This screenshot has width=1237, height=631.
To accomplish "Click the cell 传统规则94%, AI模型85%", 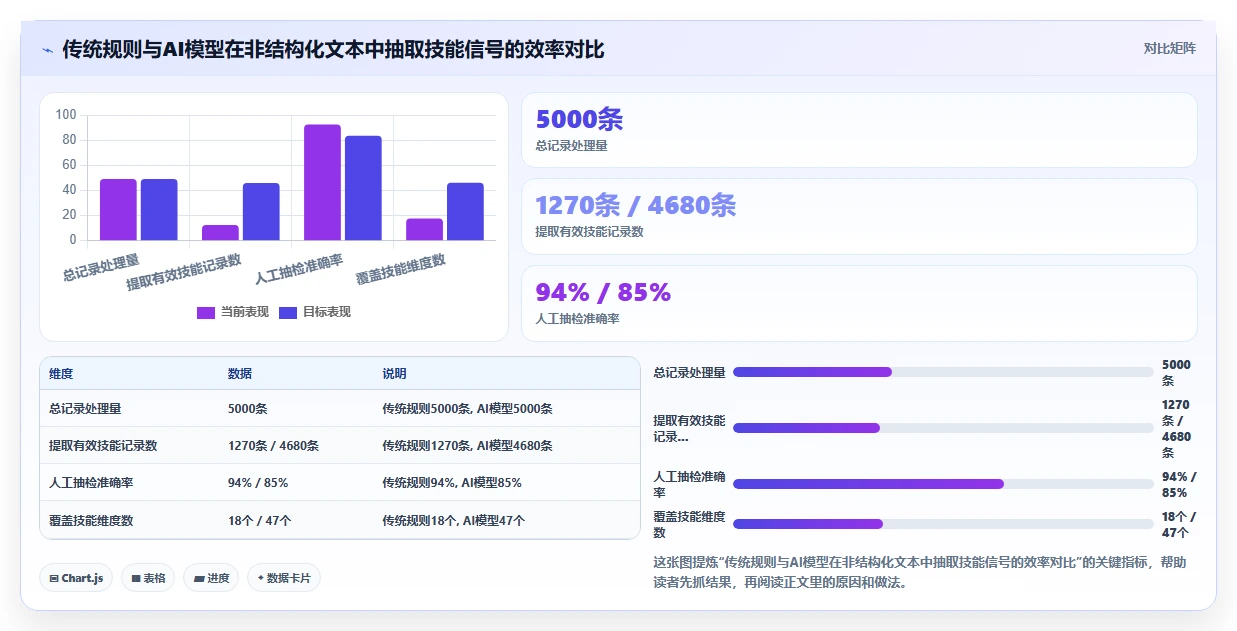I will (x=451, y=483).
